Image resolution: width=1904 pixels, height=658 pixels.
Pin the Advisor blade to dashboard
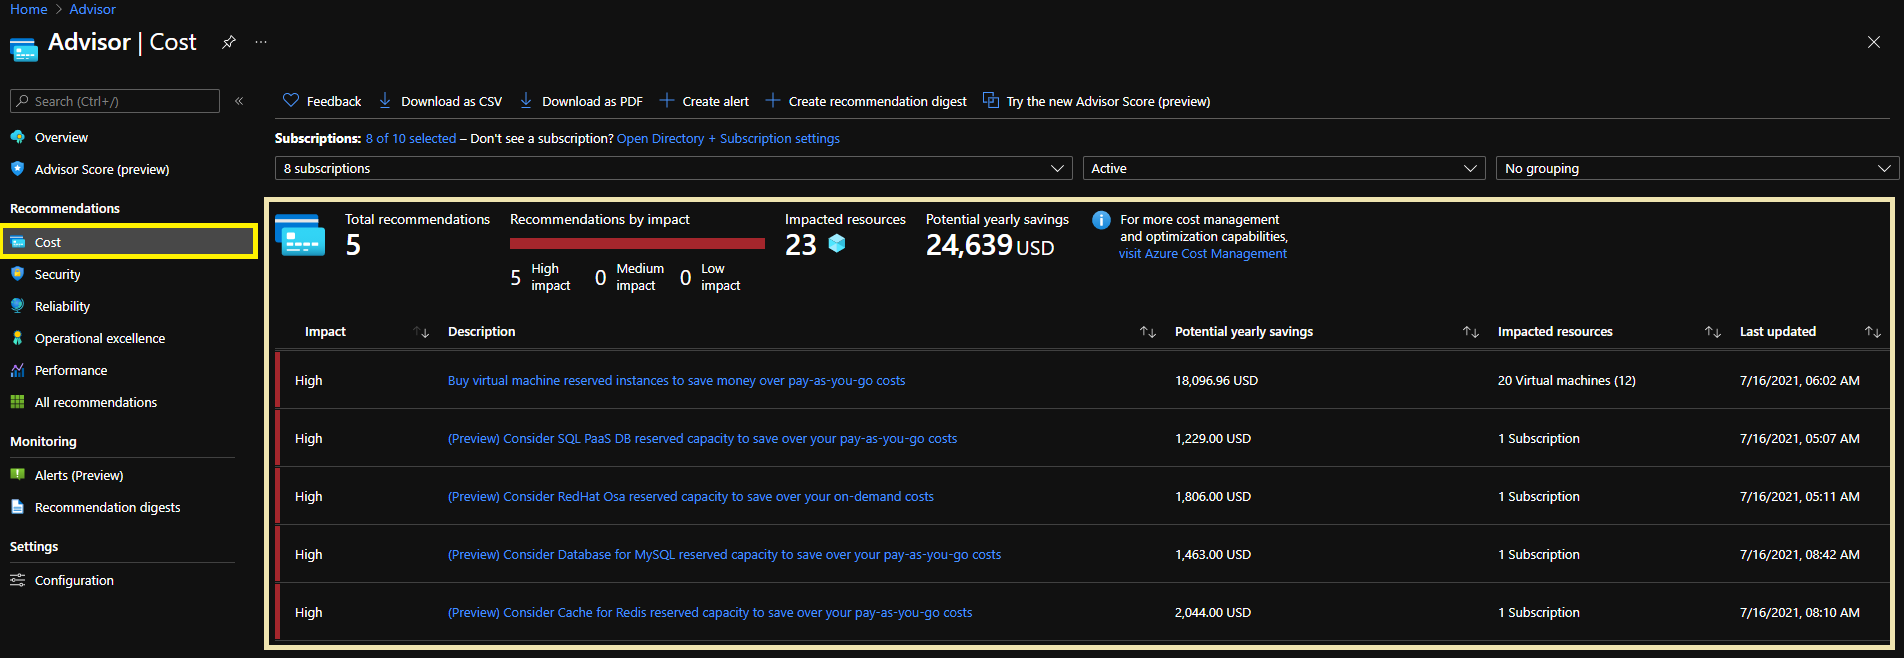coord(229,42)
